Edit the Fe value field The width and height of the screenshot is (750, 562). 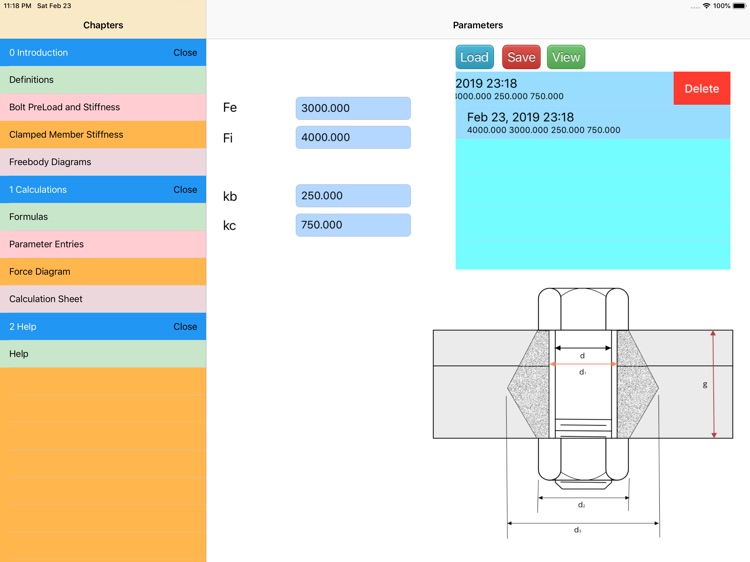pyautogui.click(x=353, y=108)
